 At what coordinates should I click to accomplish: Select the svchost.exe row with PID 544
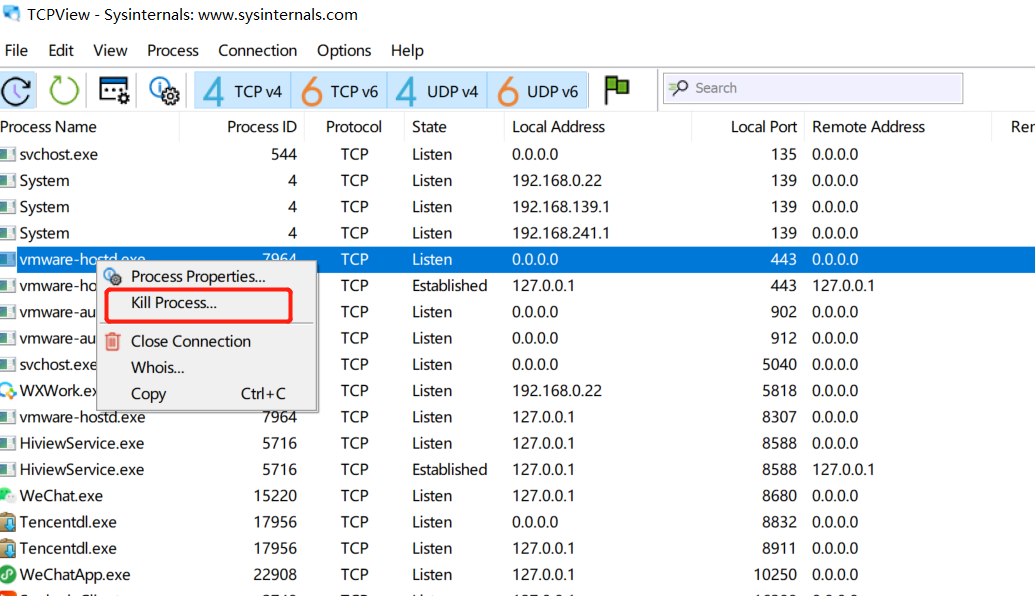click(x=518, y=154)
